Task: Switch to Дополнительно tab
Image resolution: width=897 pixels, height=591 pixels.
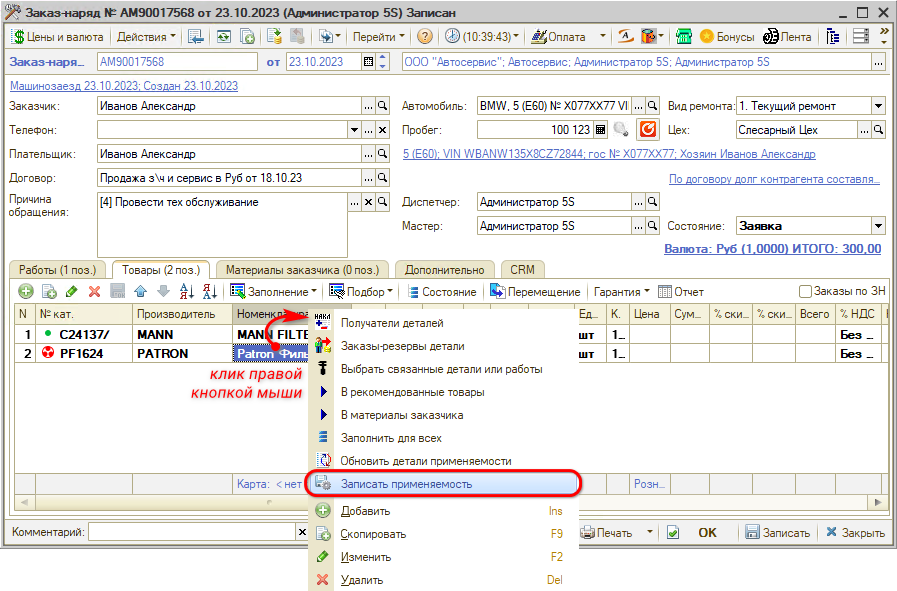Action: [x=444, y=270]
